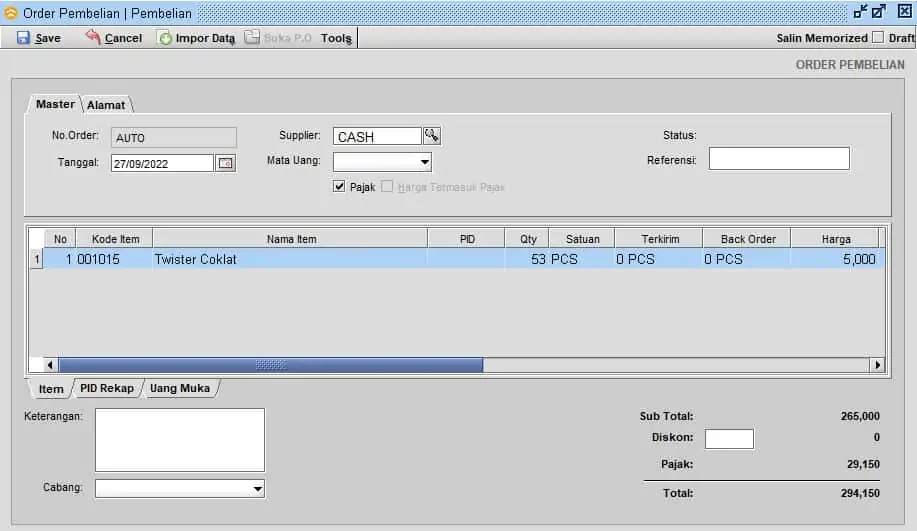917x531 pixels.
Task: Click the scrollbar right arrow
Action: (877, 365)
